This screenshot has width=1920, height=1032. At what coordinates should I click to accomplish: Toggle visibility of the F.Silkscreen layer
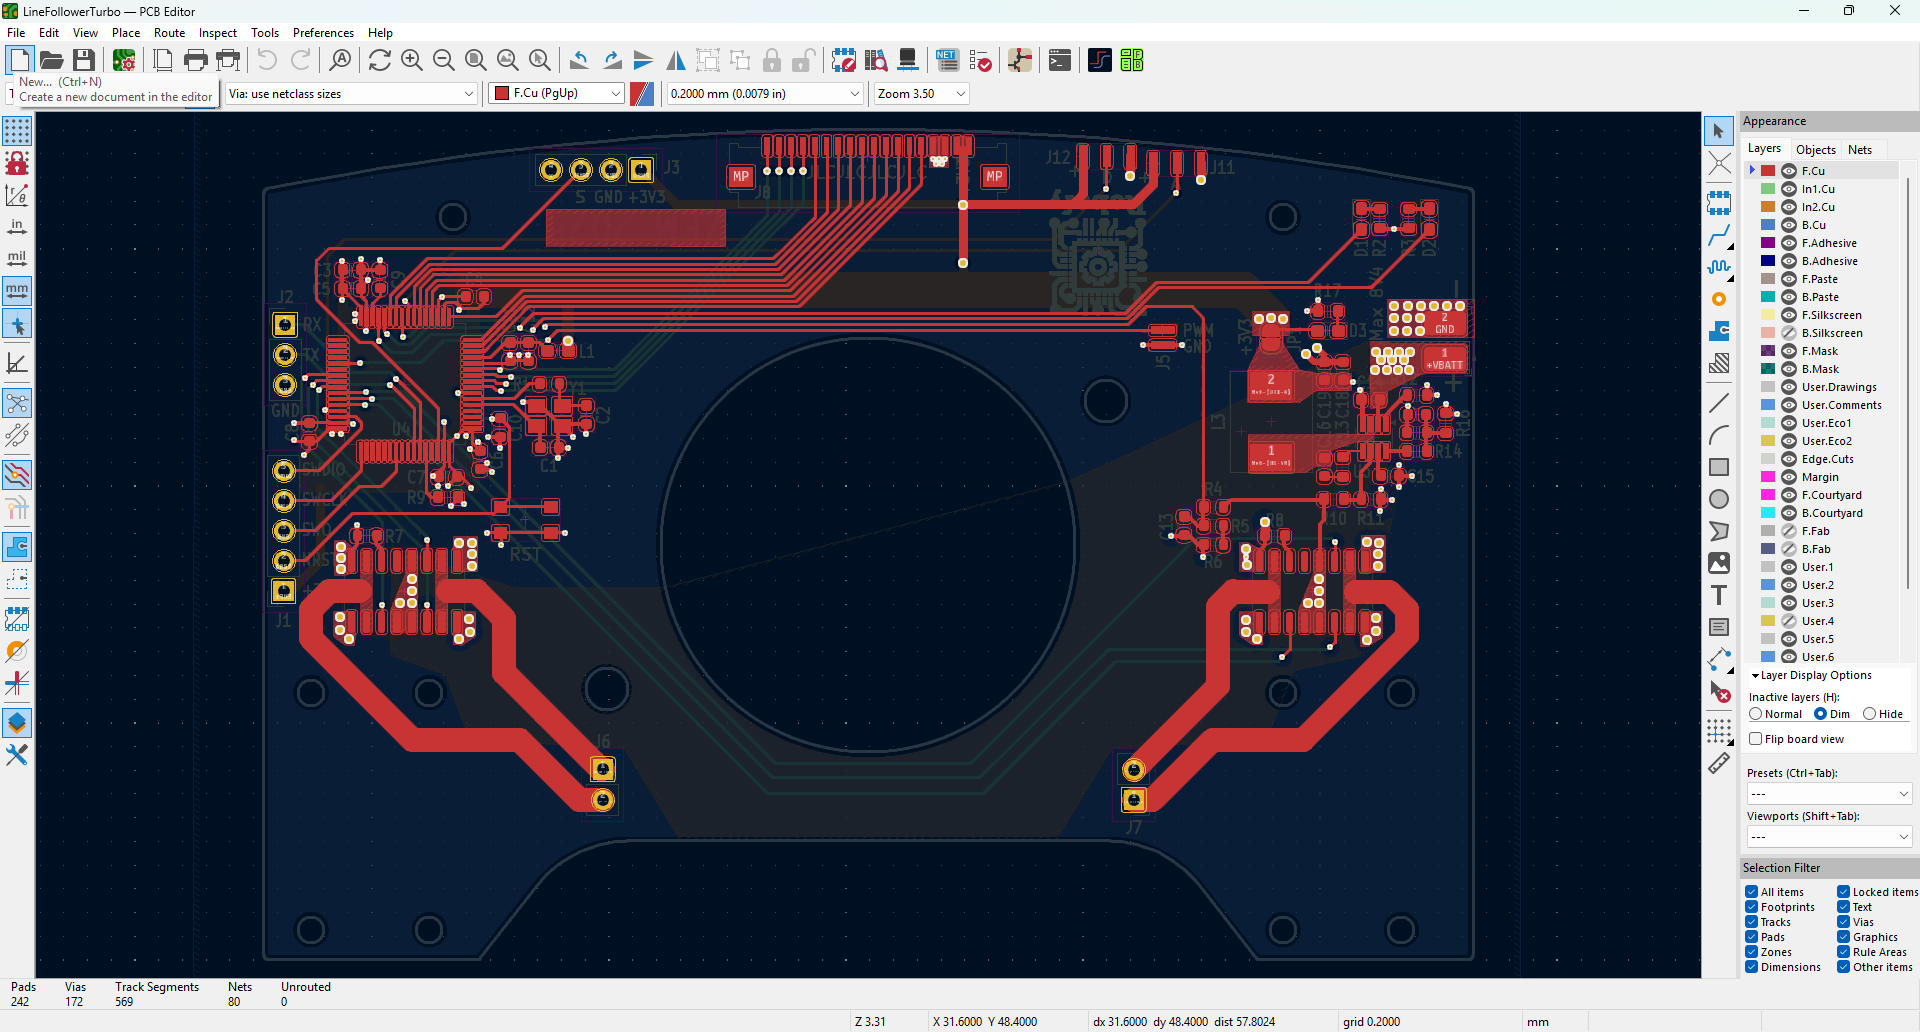pos(1789,315)
